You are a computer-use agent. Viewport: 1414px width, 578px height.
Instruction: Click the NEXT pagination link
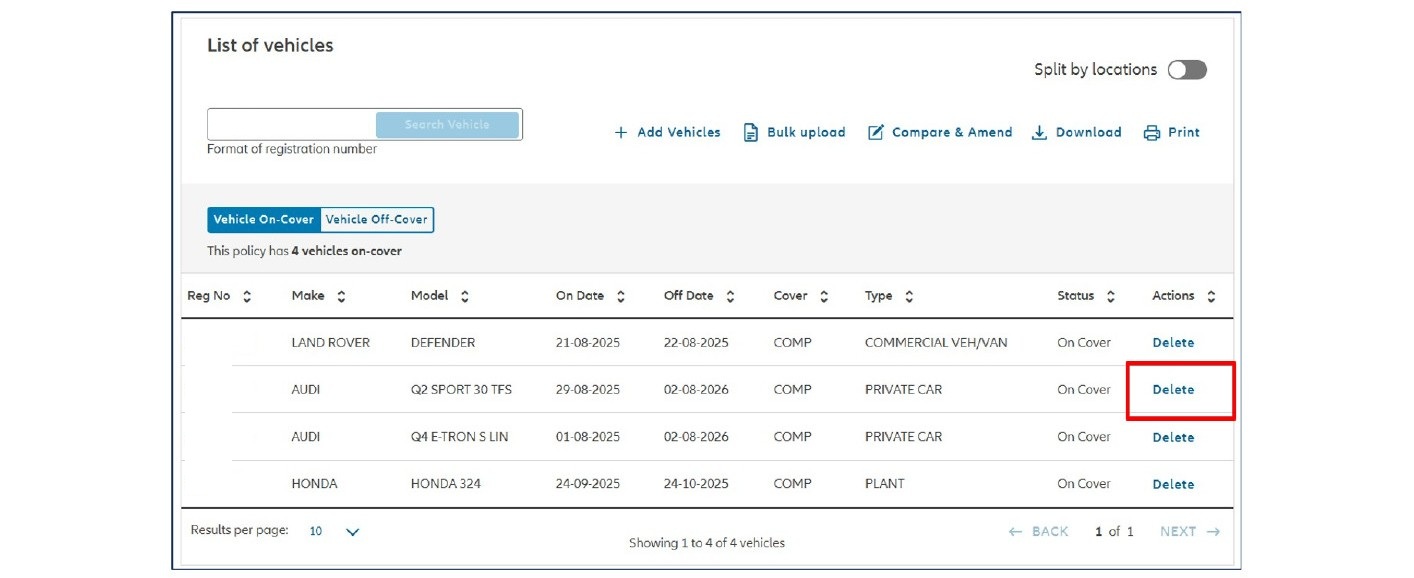tap(1190, 531)
